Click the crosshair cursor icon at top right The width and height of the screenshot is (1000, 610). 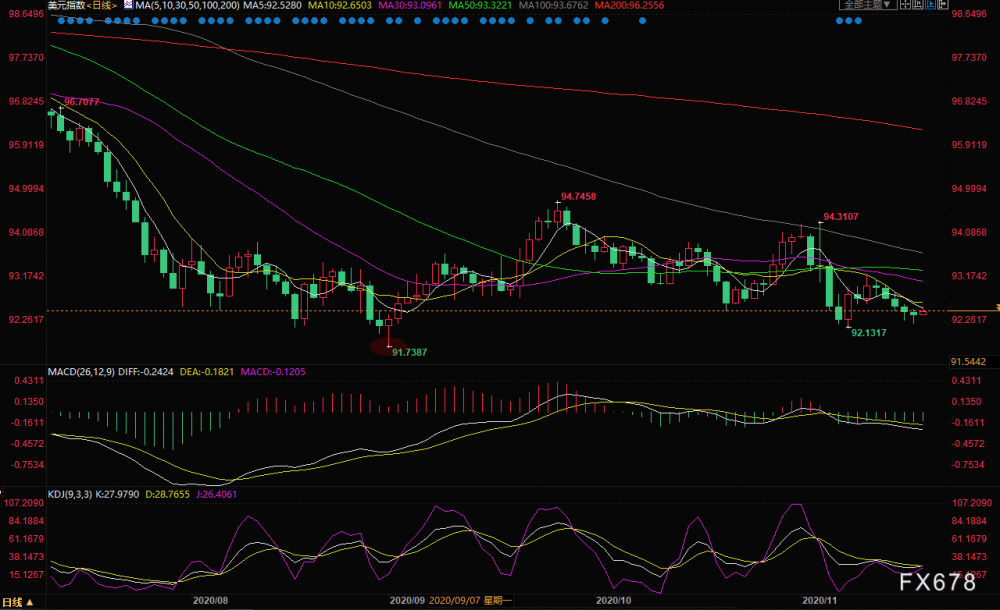click(905, 4)
